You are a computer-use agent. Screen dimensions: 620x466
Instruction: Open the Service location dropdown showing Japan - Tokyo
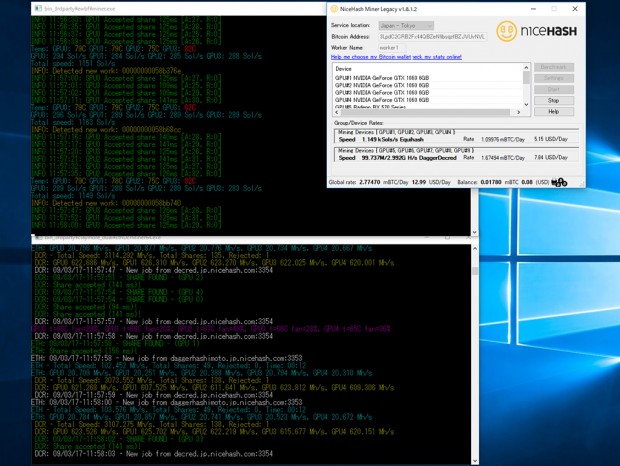[x=406, y=26]
